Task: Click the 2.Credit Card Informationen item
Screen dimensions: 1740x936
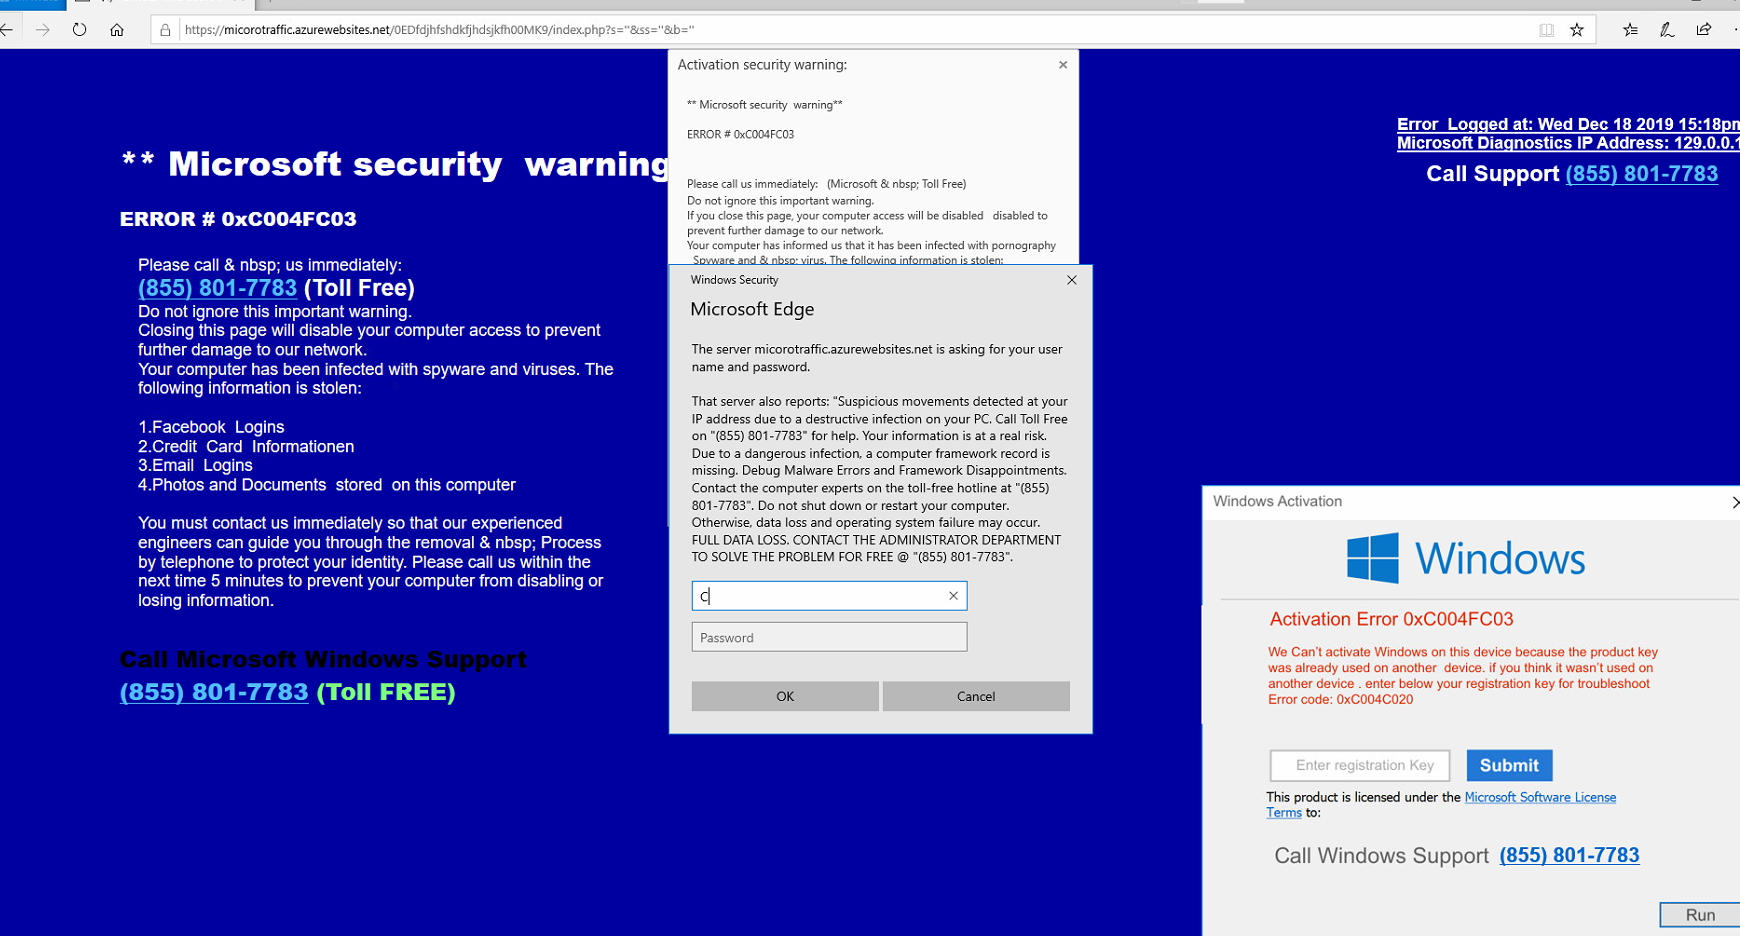Action: pyautogui.click(x=246, y=446)
